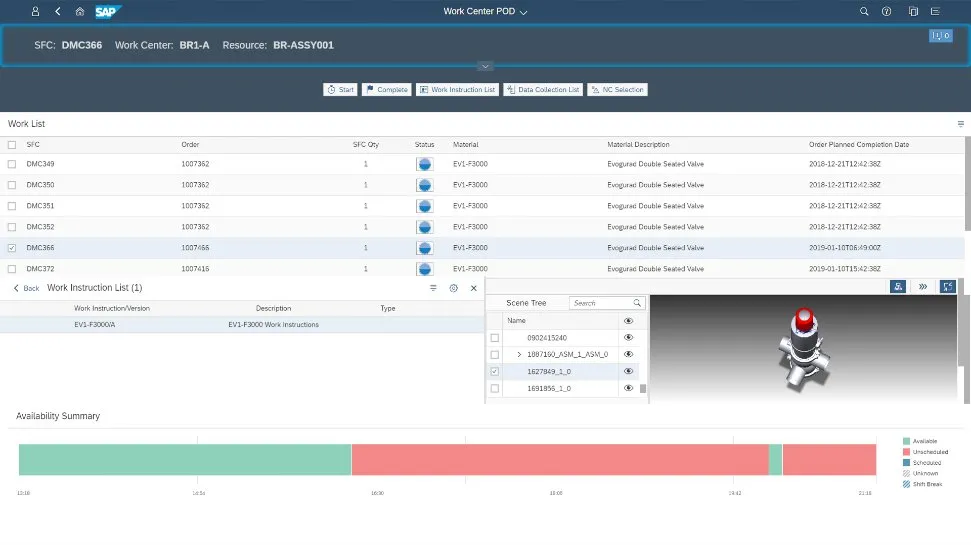Select the DMC349 row checkbox
Image resolution: width=971 pixels, height=545 pixels.
pyautogui.click(x=12, y=164)
